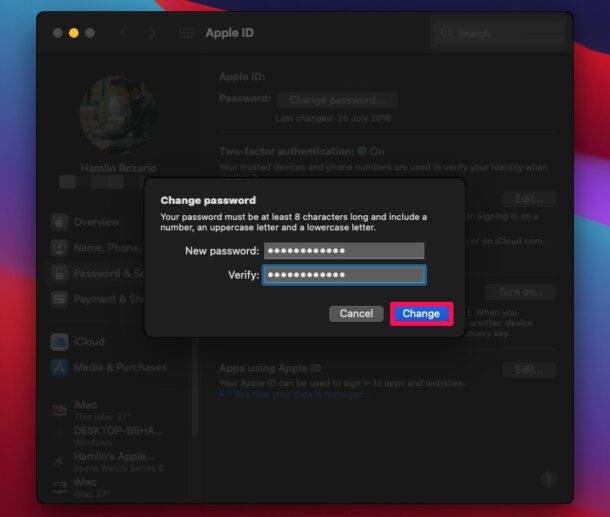The width and height of the screenshot is (610, 517).
Task: Go back with the left chevron
Action: 123,33
